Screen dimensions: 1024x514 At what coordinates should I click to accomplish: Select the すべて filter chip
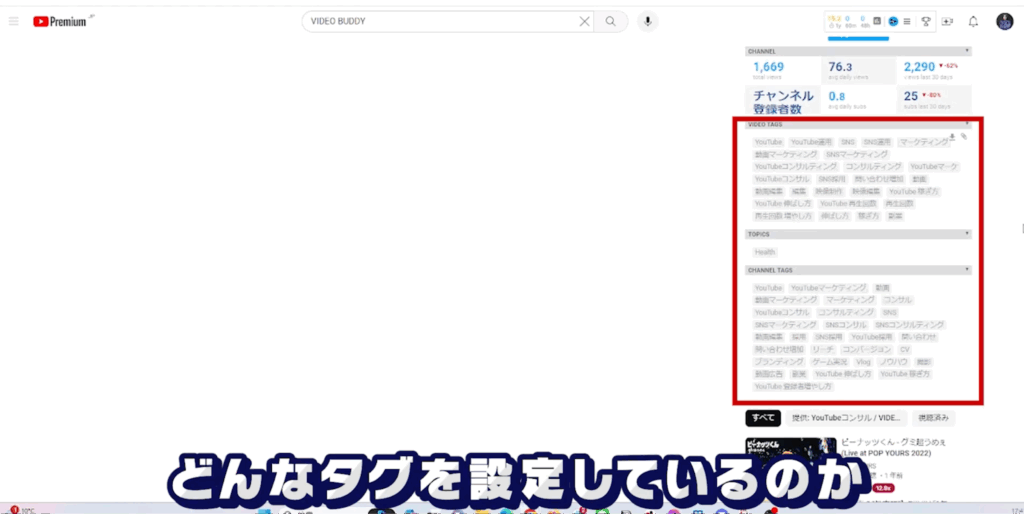[762, 417]
